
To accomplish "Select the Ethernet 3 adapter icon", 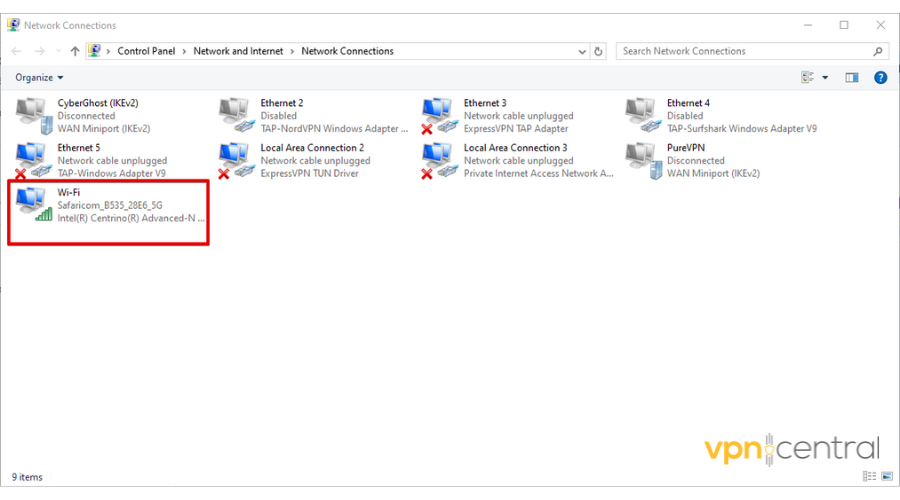I will click(x=440, y=115).
